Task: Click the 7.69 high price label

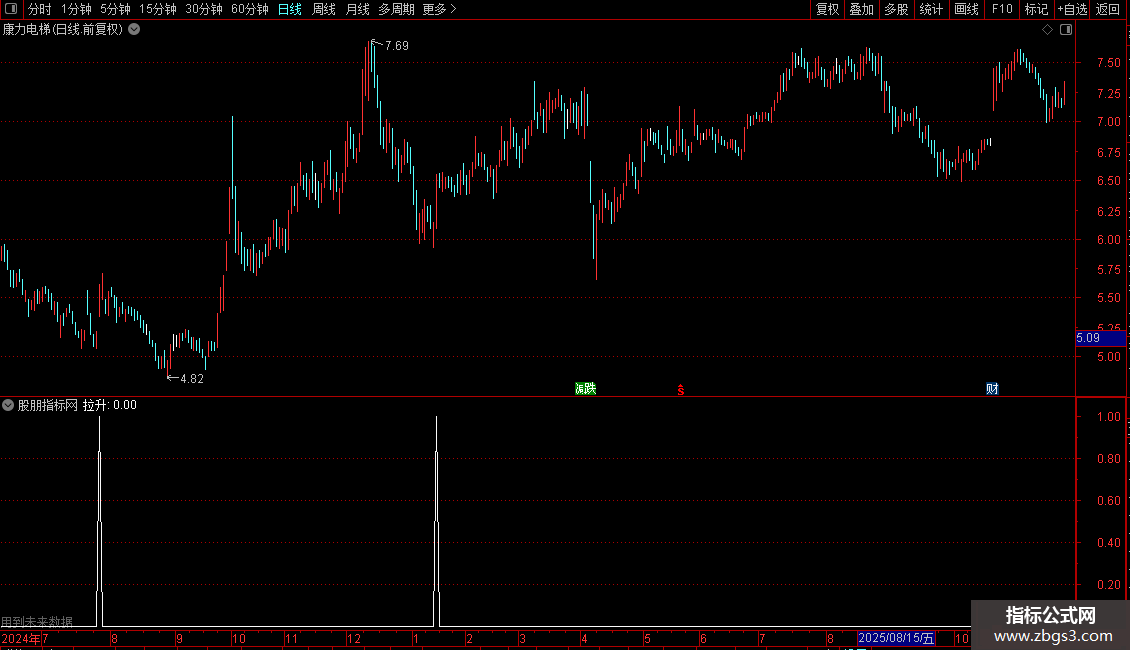Action: tap(396, 45)
